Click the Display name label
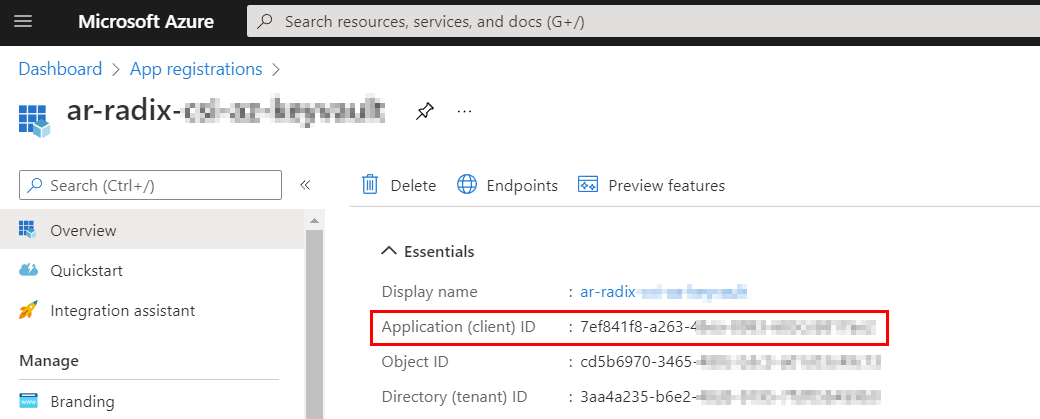 coord(429,292)
